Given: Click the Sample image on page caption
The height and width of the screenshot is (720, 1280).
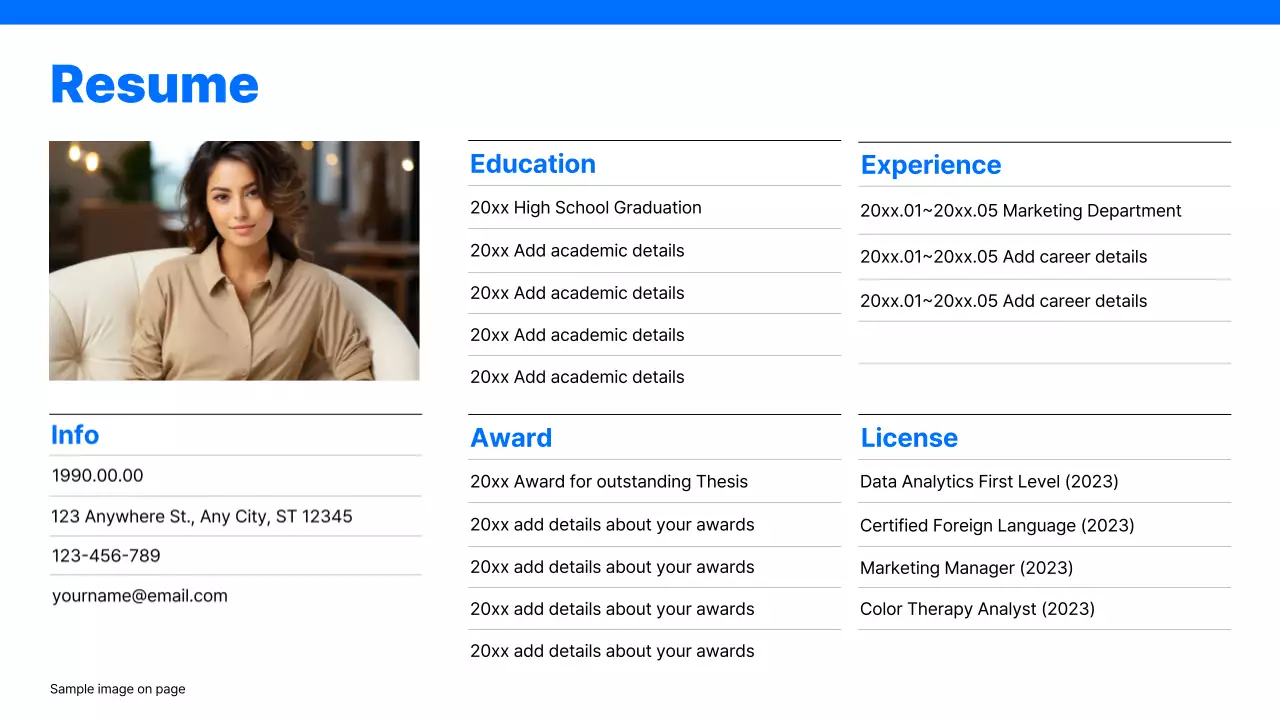Looking at the screenshot, I should click(117, 688).
